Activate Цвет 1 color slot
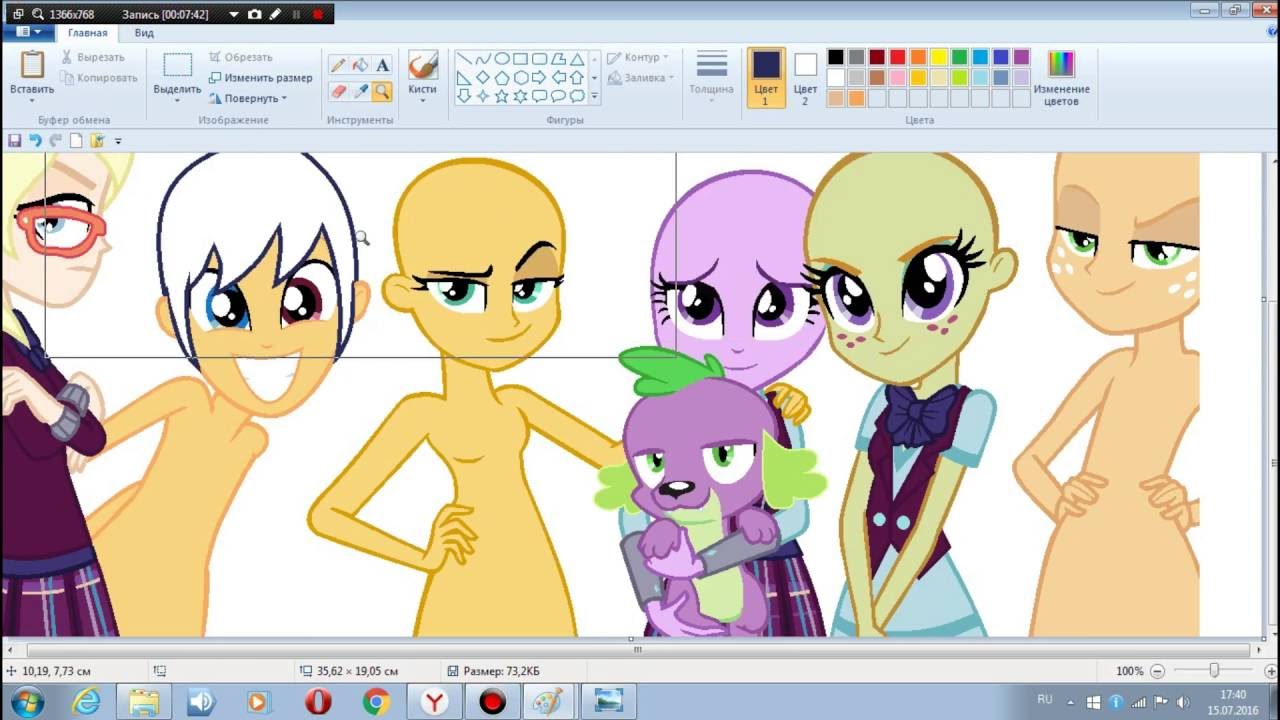Viewport: 1280px width, 720px height. point(766,76)
